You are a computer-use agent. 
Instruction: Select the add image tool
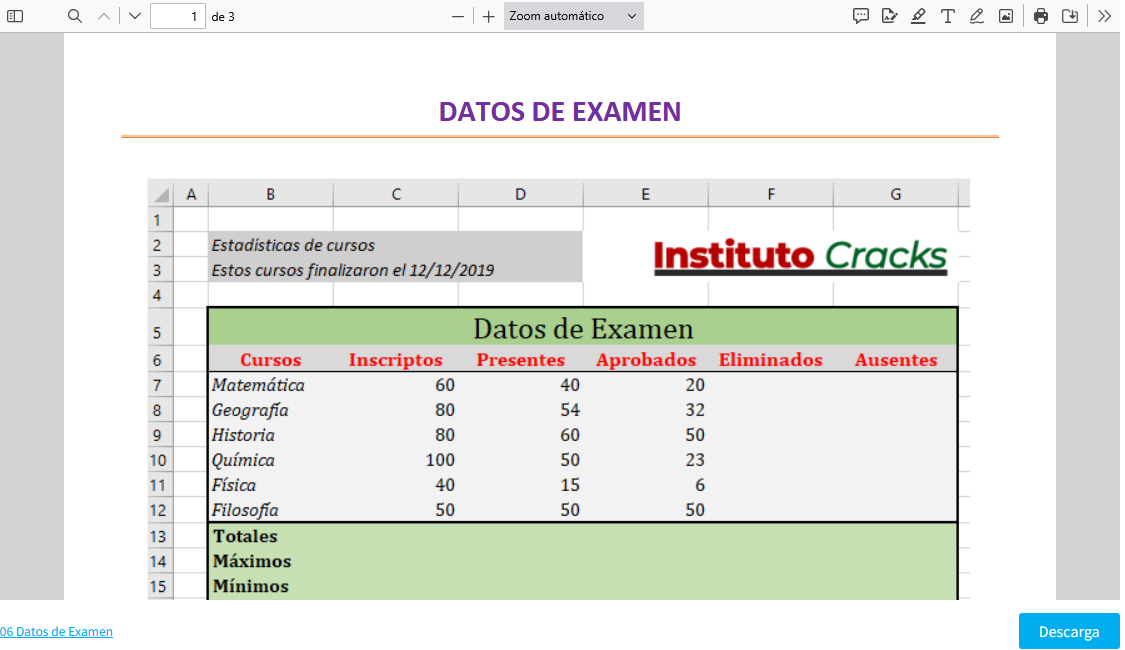click(1005, 16)
